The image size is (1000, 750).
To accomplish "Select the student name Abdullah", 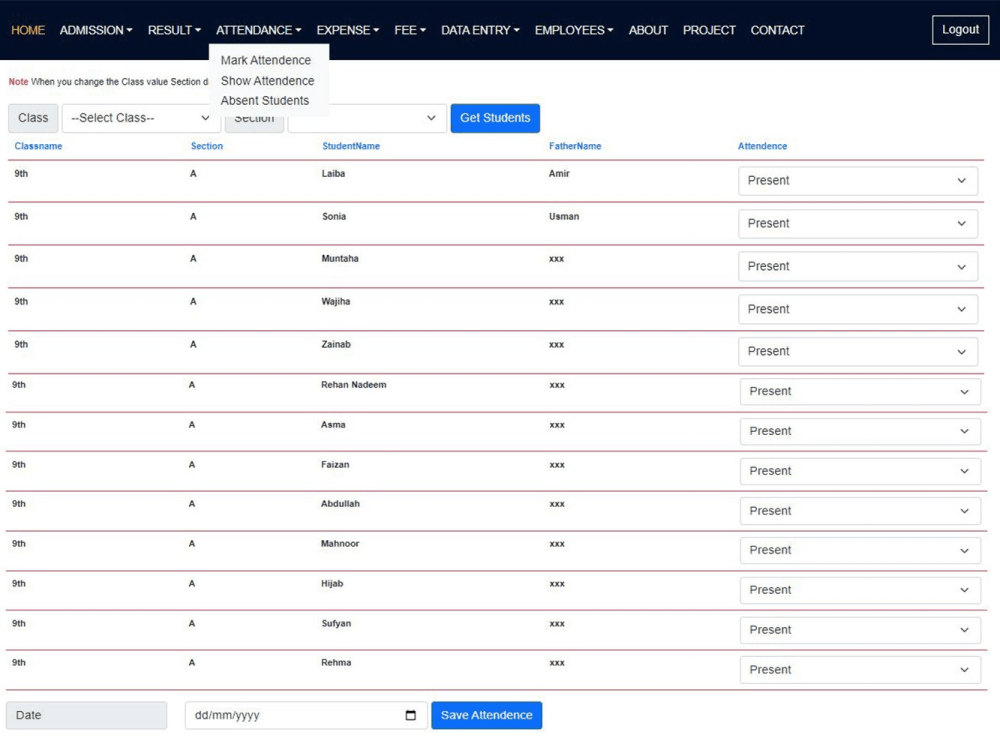I will tap(340, 504).
